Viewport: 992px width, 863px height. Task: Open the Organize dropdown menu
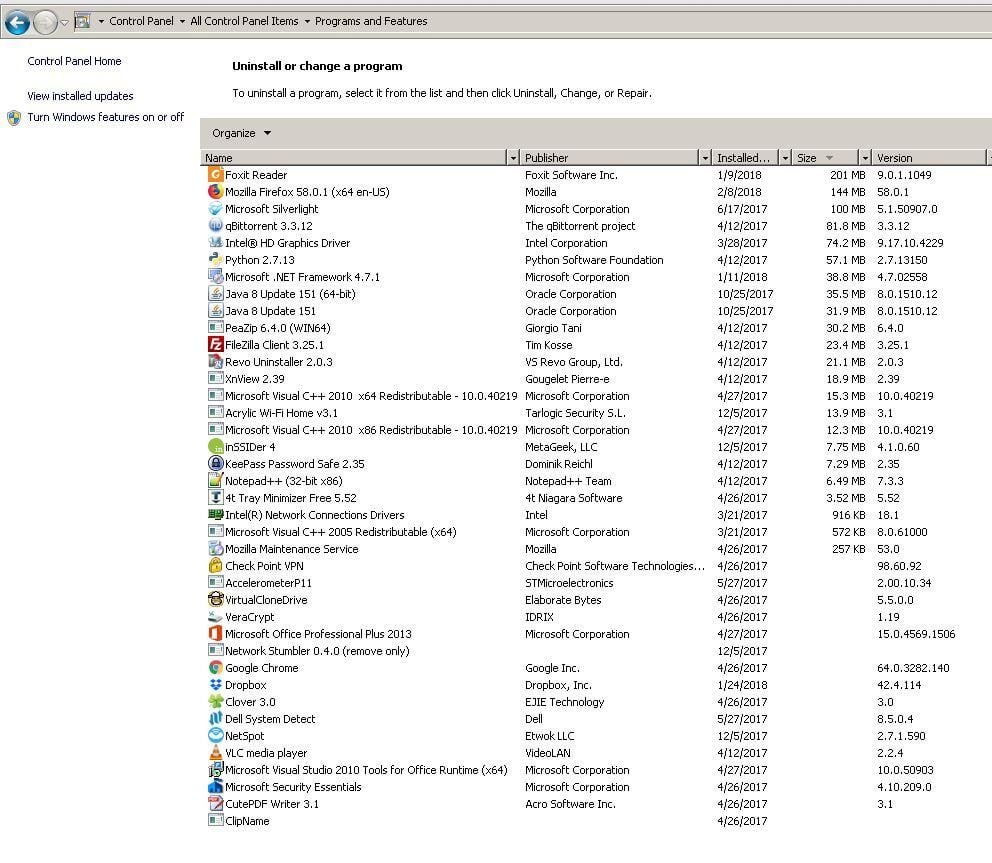(241, 133)
